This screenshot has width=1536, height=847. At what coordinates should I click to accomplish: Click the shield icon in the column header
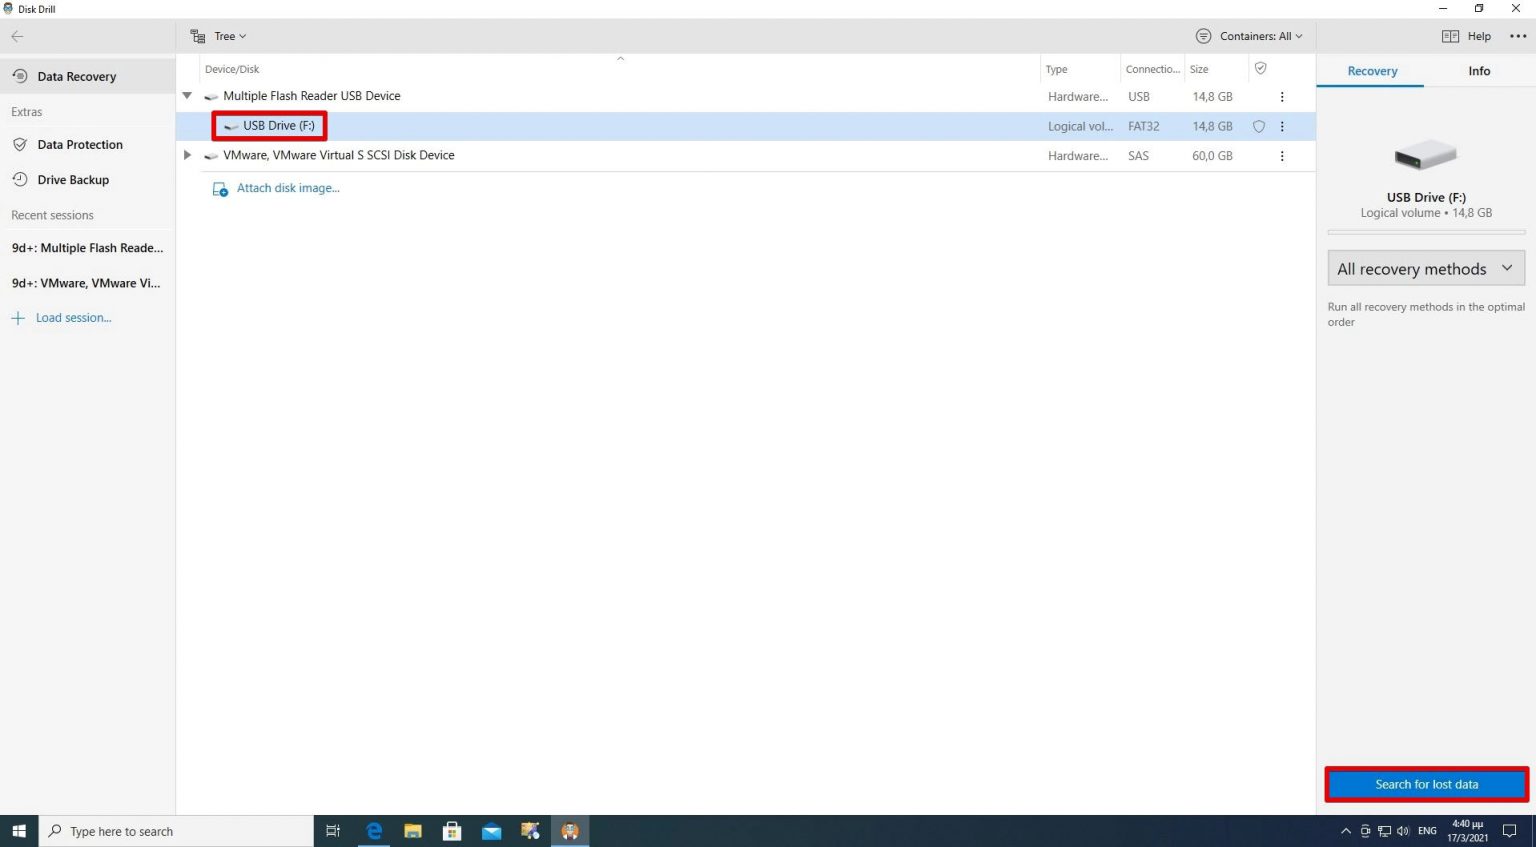coord(1260,68)
